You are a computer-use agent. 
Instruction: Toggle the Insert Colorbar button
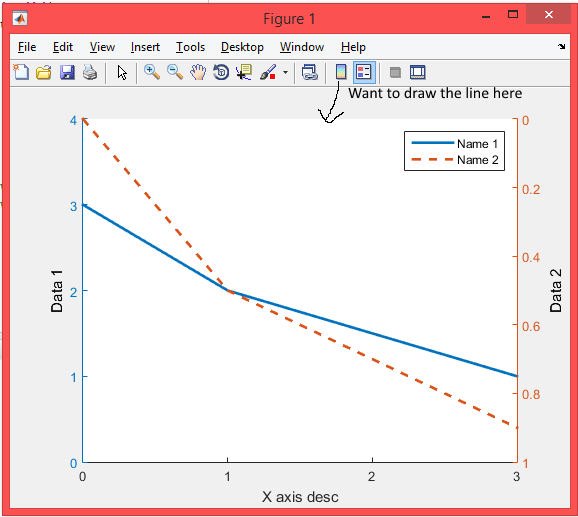(x=341, y=72)
